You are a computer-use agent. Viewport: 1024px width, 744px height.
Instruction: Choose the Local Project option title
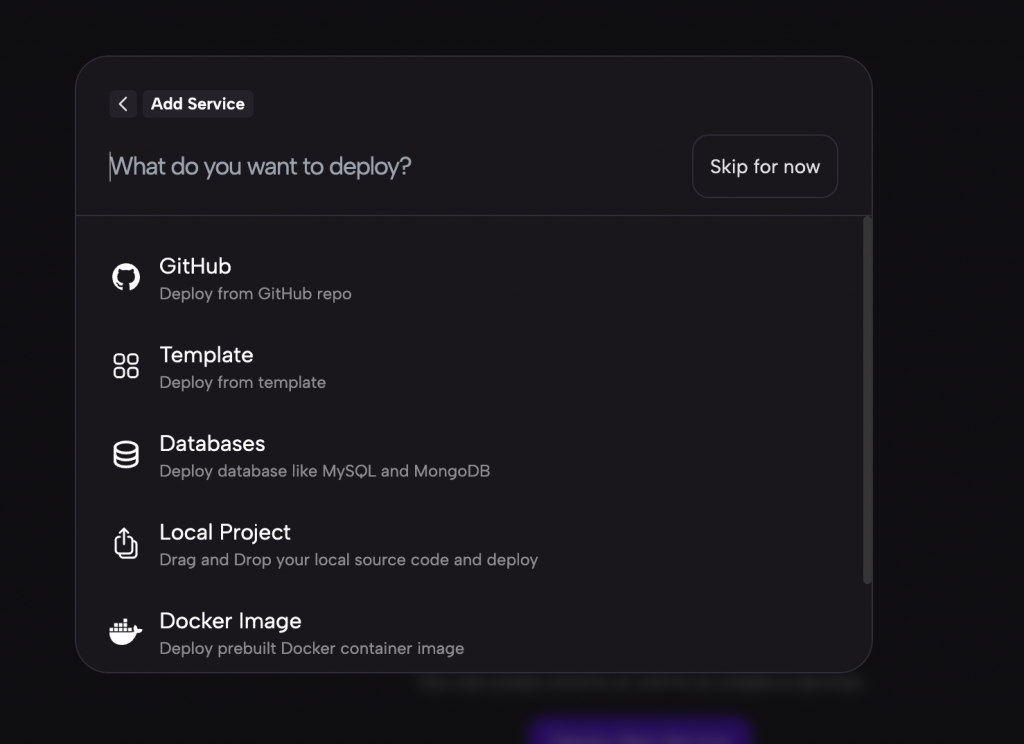pos(225,532)
